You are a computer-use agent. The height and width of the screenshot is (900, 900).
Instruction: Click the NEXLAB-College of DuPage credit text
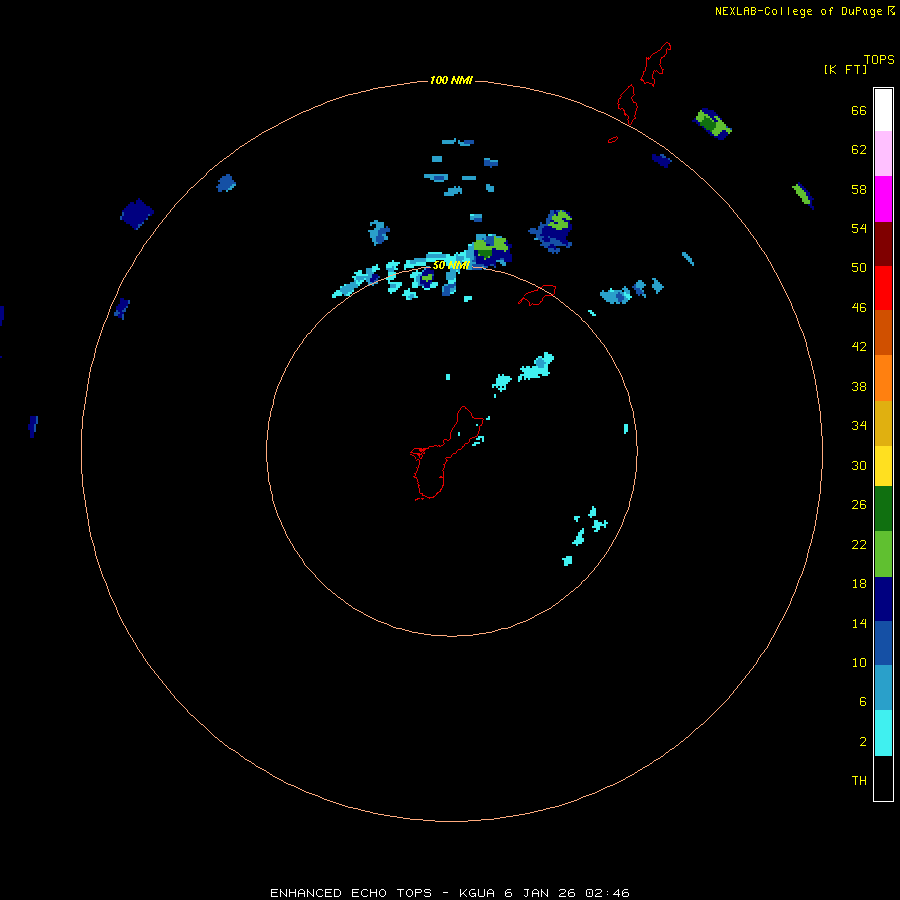click(x=798, y=11)
